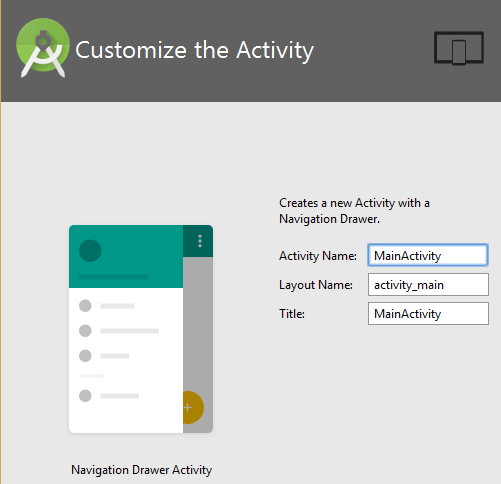Click the yellow plus floating action button

[193, 407]
